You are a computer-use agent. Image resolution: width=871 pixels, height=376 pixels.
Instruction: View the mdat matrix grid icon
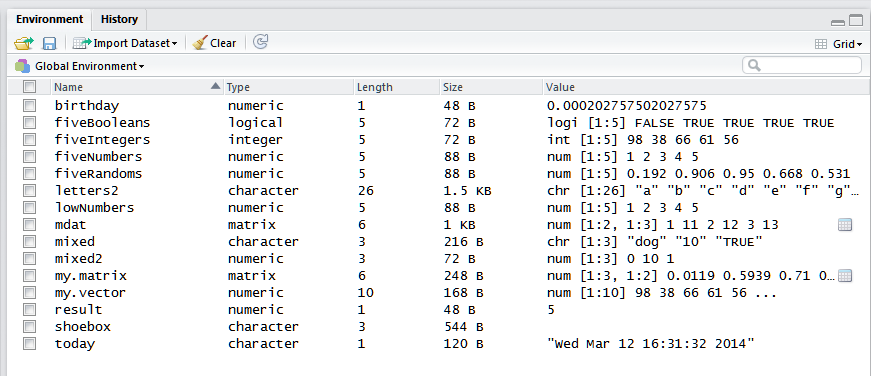[x=845, y=224]
